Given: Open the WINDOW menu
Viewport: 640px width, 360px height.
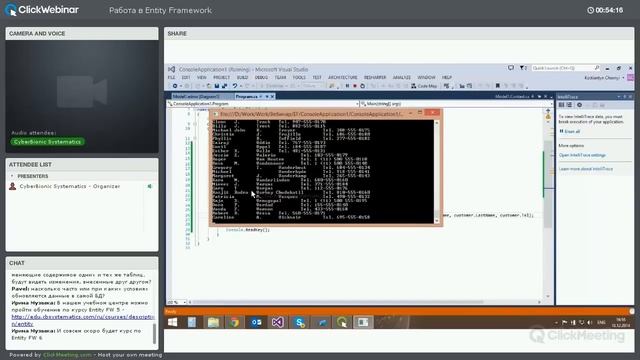Looking at the screenshot, I should point(426,78).
